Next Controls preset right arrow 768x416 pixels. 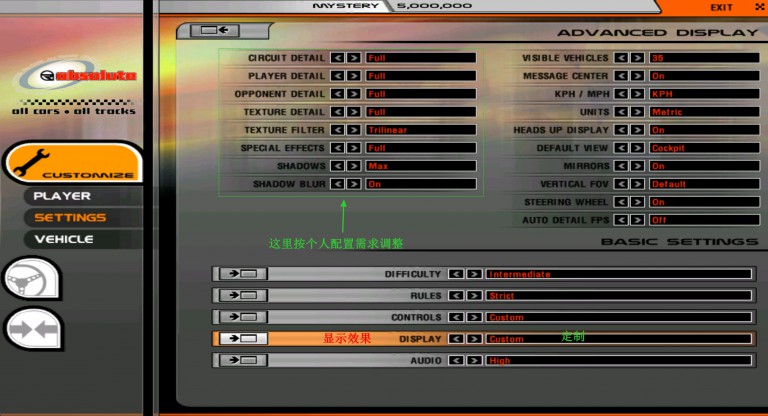coord(474,317)
